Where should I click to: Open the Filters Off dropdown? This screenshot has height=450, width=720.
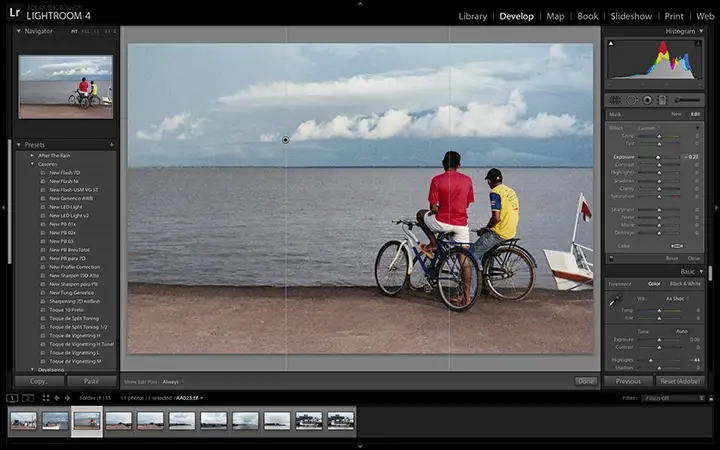pyautogui.click(x=673, y=398)
